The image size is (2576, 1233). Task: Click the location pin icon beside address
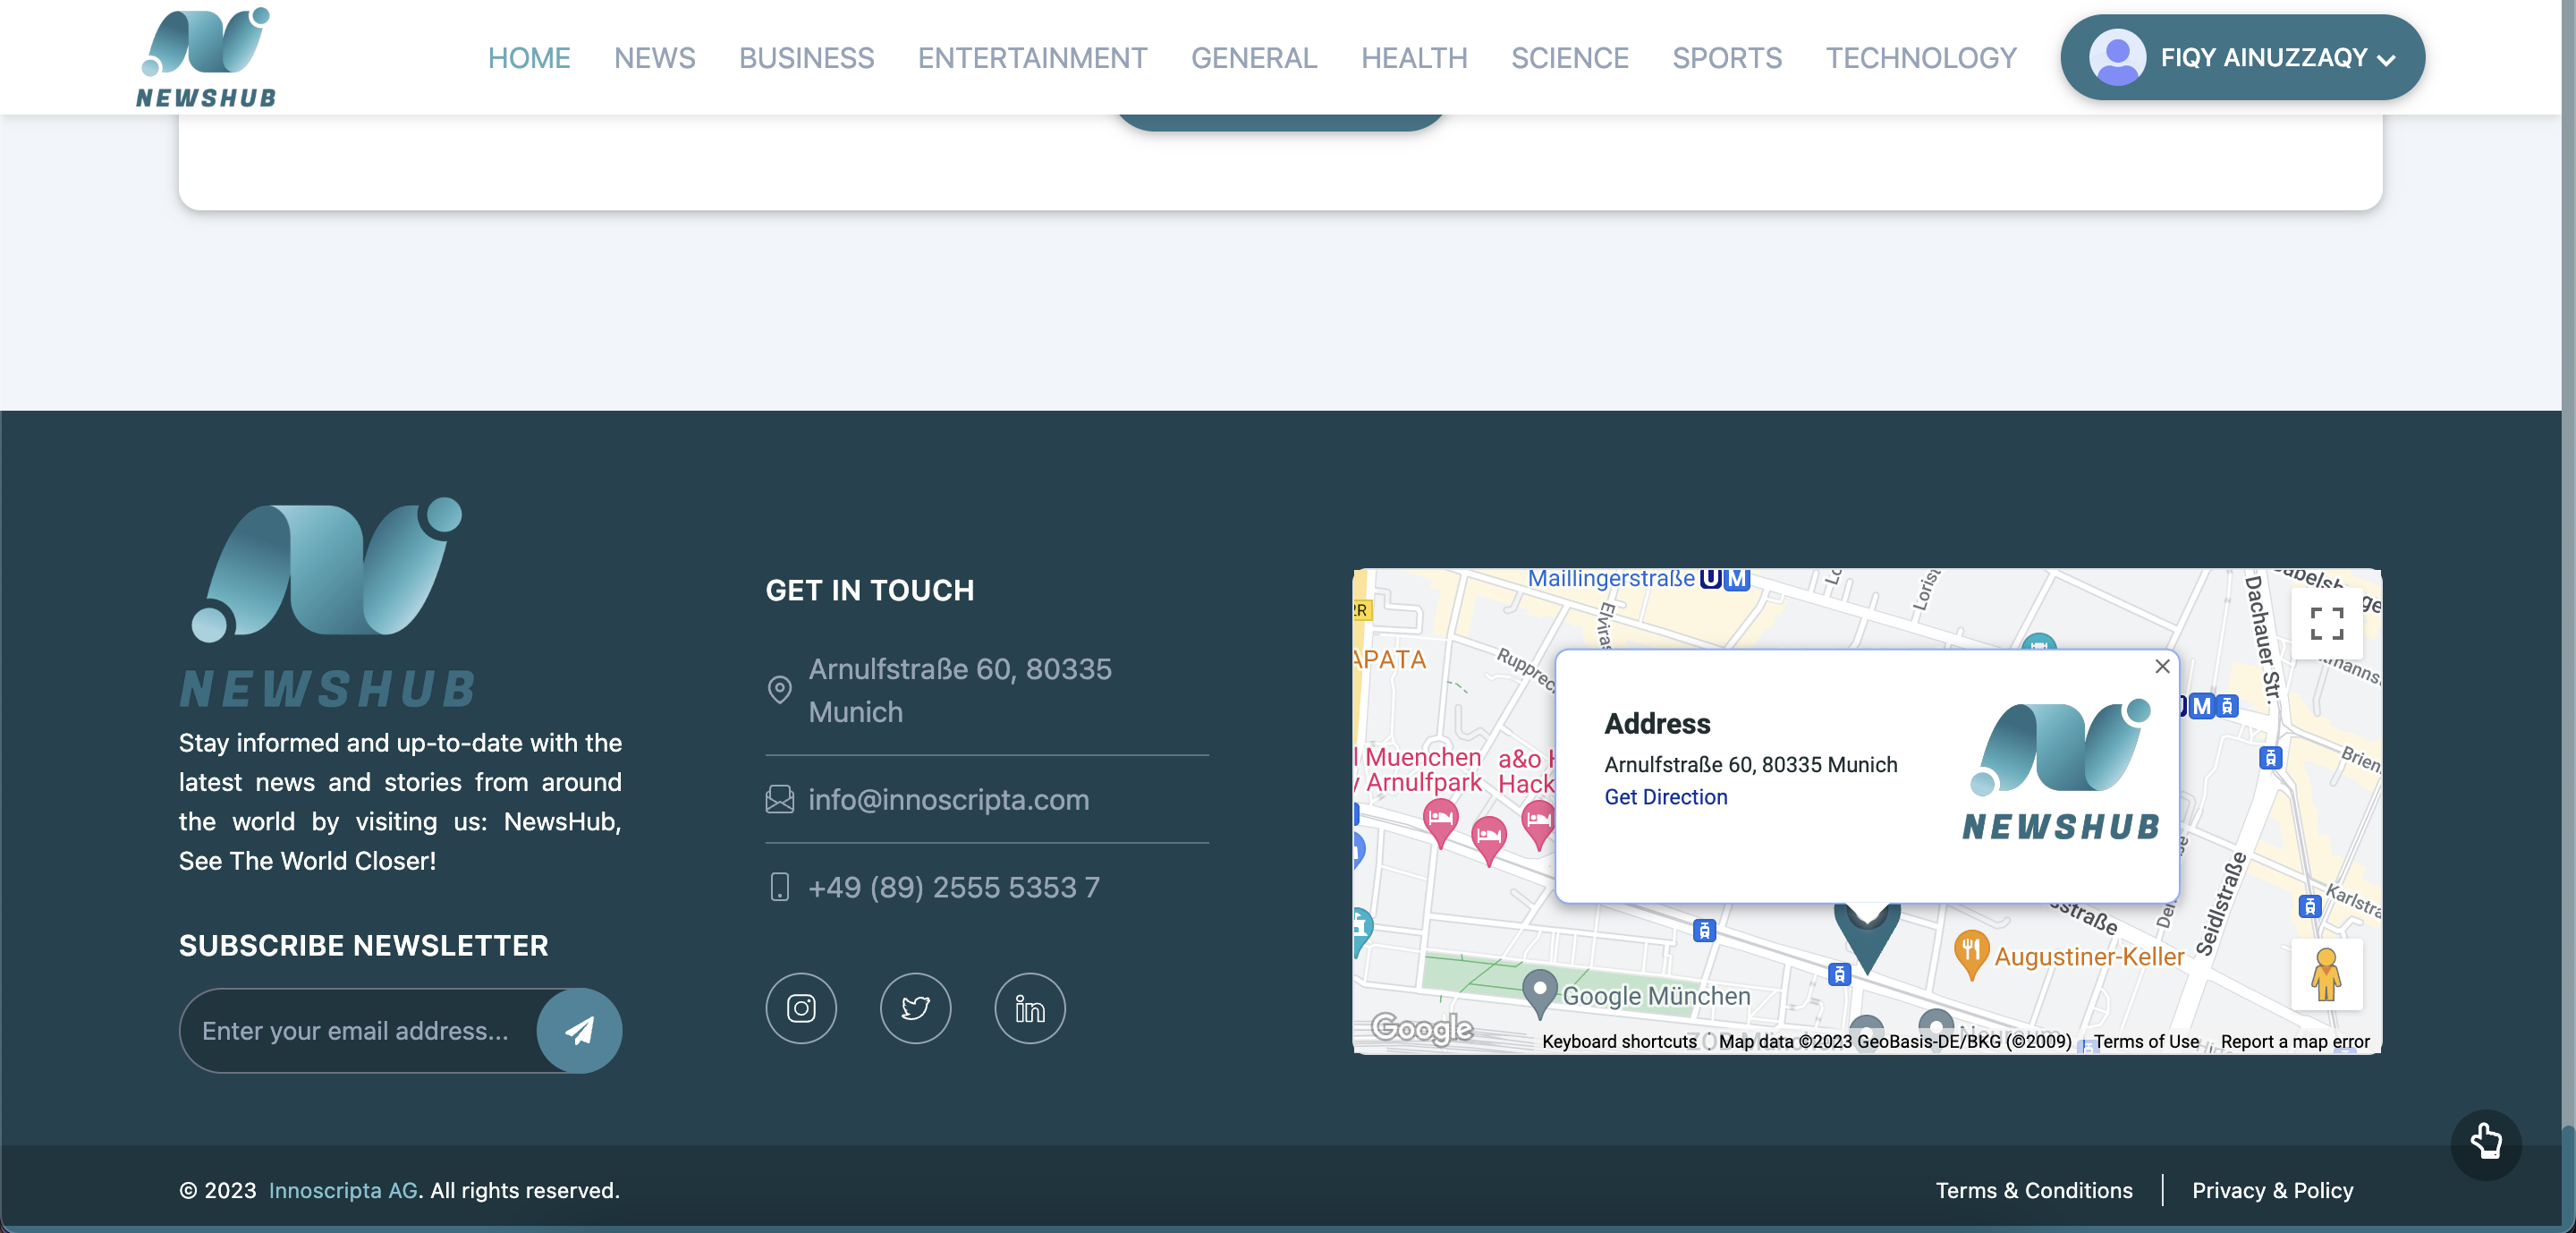779,690
